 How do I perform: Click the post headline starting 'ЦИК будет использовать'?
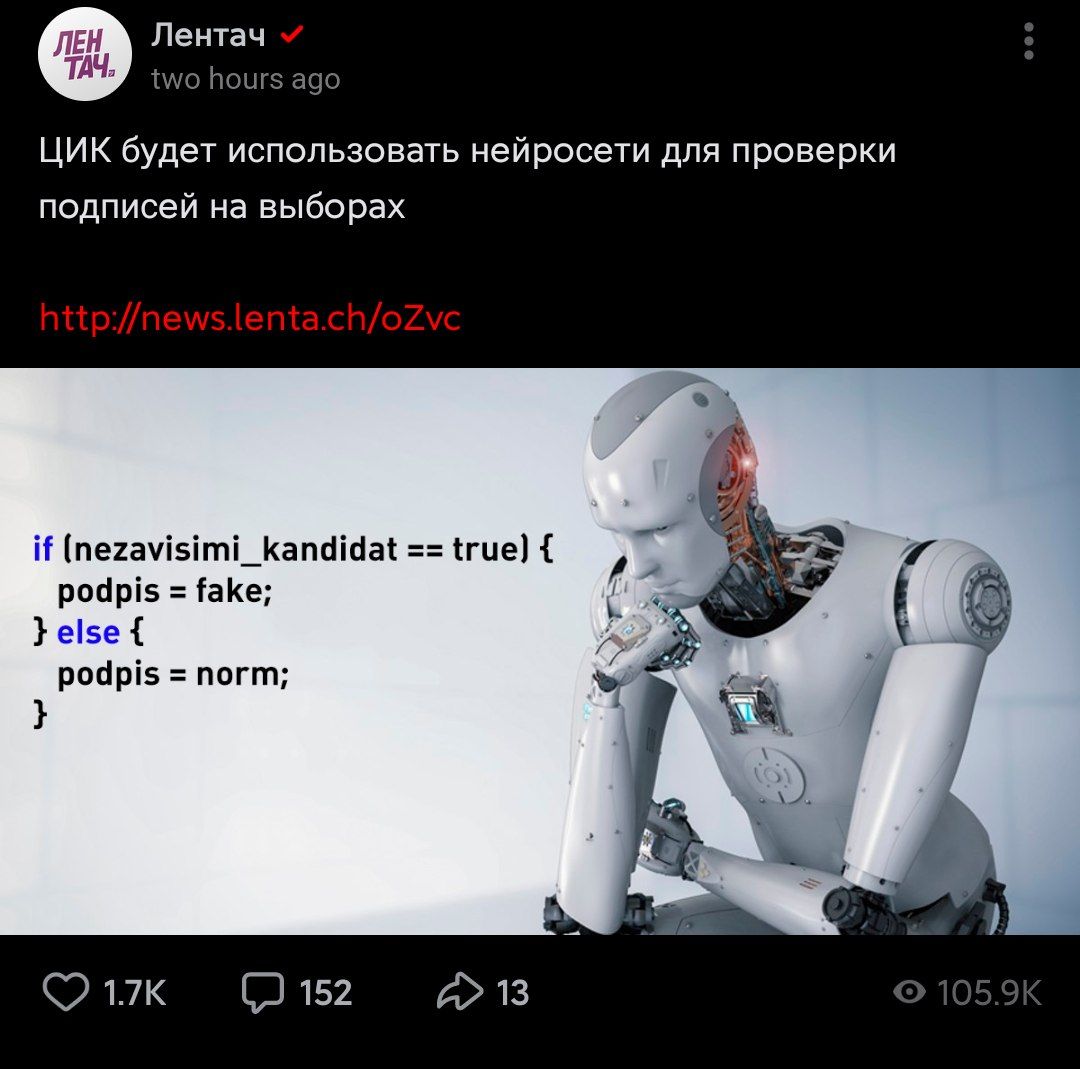click(467, 178)
